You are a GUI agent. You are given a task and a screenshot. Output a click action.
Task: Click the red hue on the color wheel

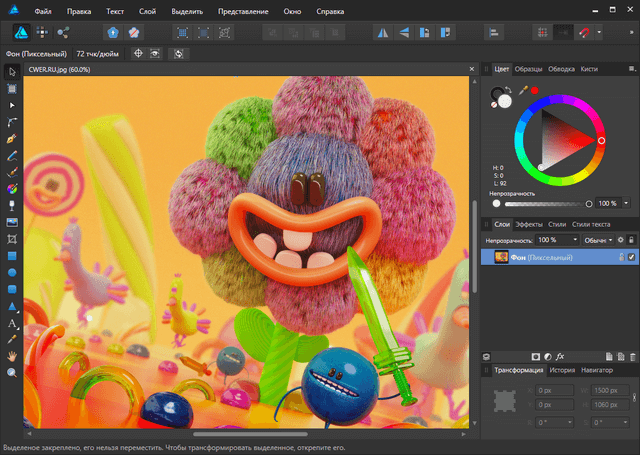(601, 141)
